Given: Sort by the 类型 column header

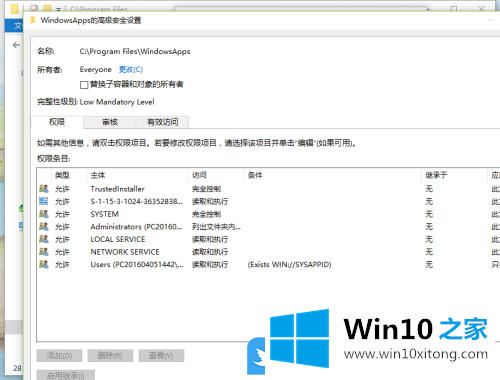Looking at the screenshot, I should (x=69, y=175).
